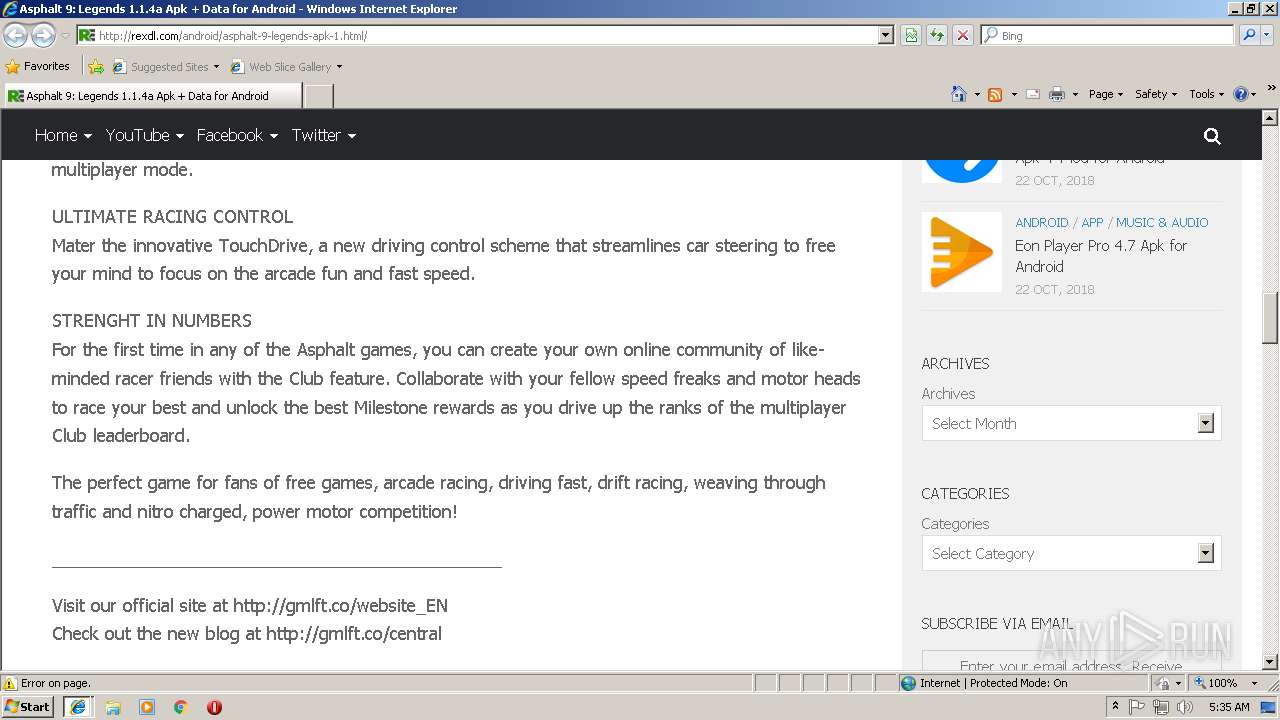1280x720 pixels.
Task: Click the Bing search magnifier button
Action: click(1248, 35)
